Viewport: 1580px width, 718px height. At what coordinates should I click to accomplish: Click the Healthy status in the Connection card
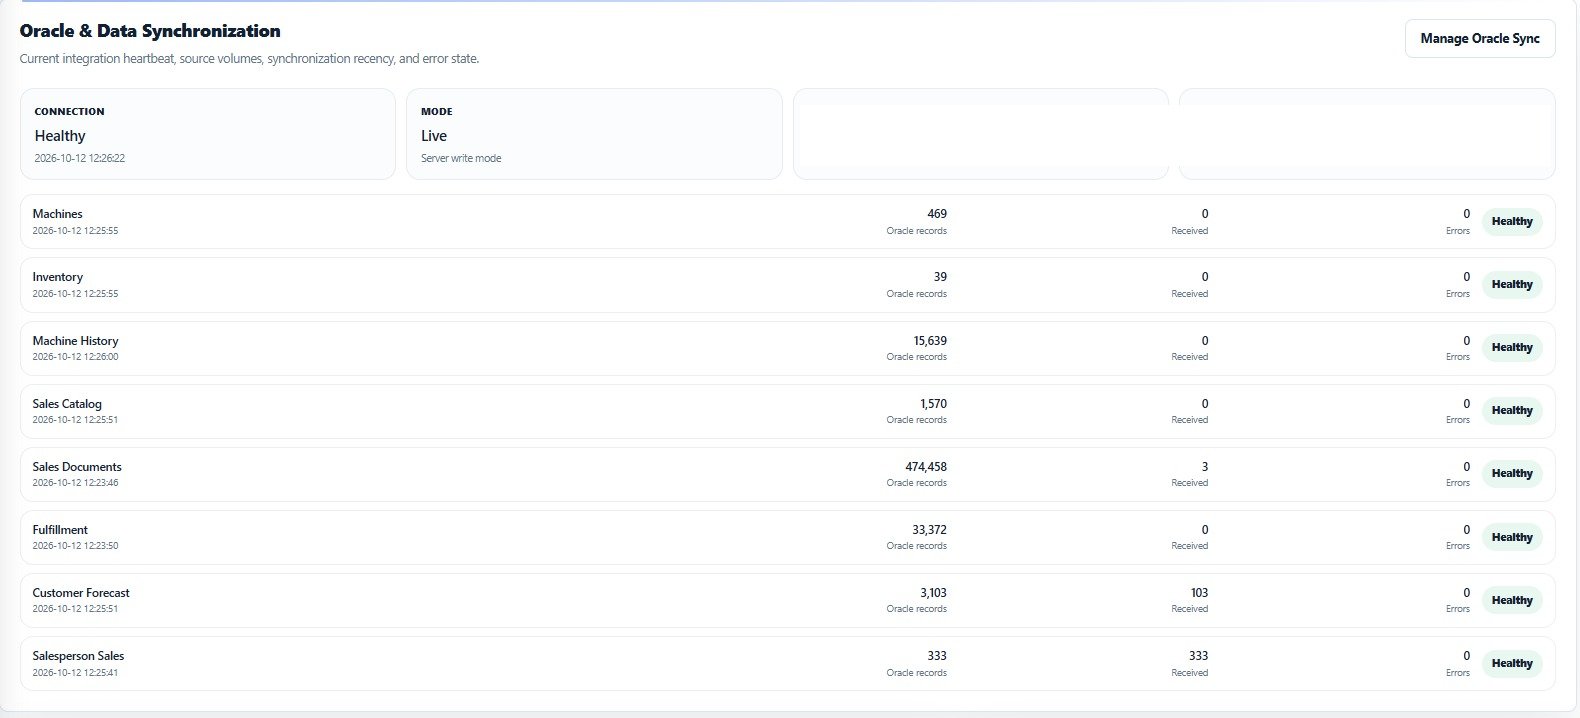(60, 136)
